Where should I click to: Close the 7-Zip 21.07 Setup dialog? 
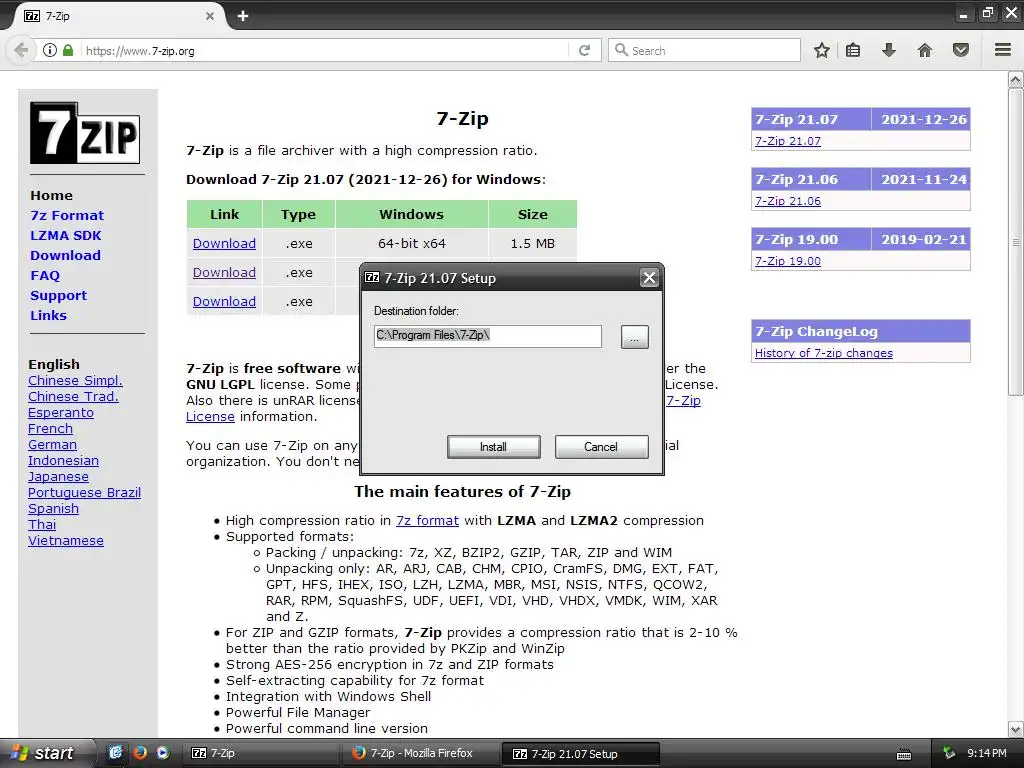649,278
